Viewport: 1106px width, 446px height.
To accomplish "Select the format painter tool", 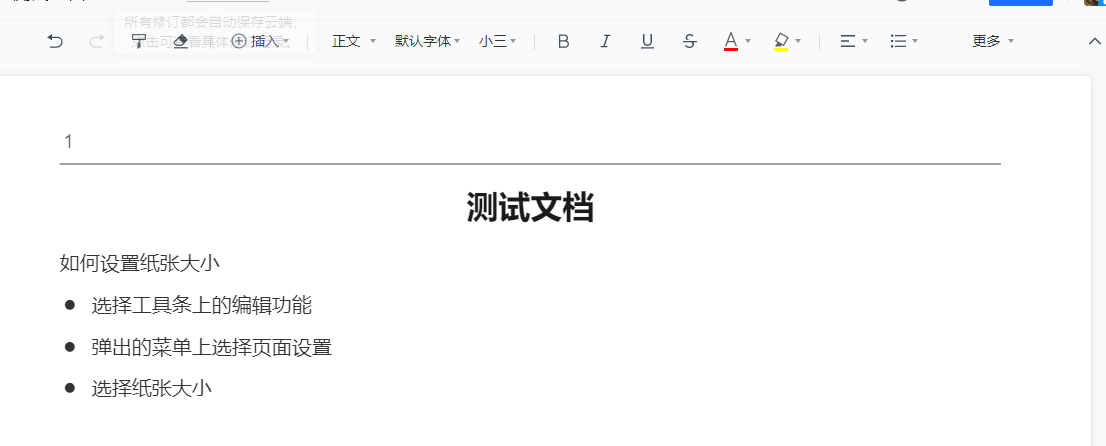I will coord(139,41).
